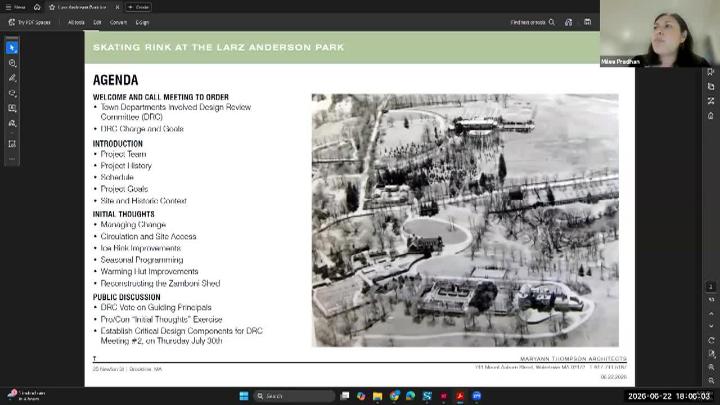The width and height of the screenshot is (720, 405).
Task: Select the highlight pen tool
Action: [12, 79]
